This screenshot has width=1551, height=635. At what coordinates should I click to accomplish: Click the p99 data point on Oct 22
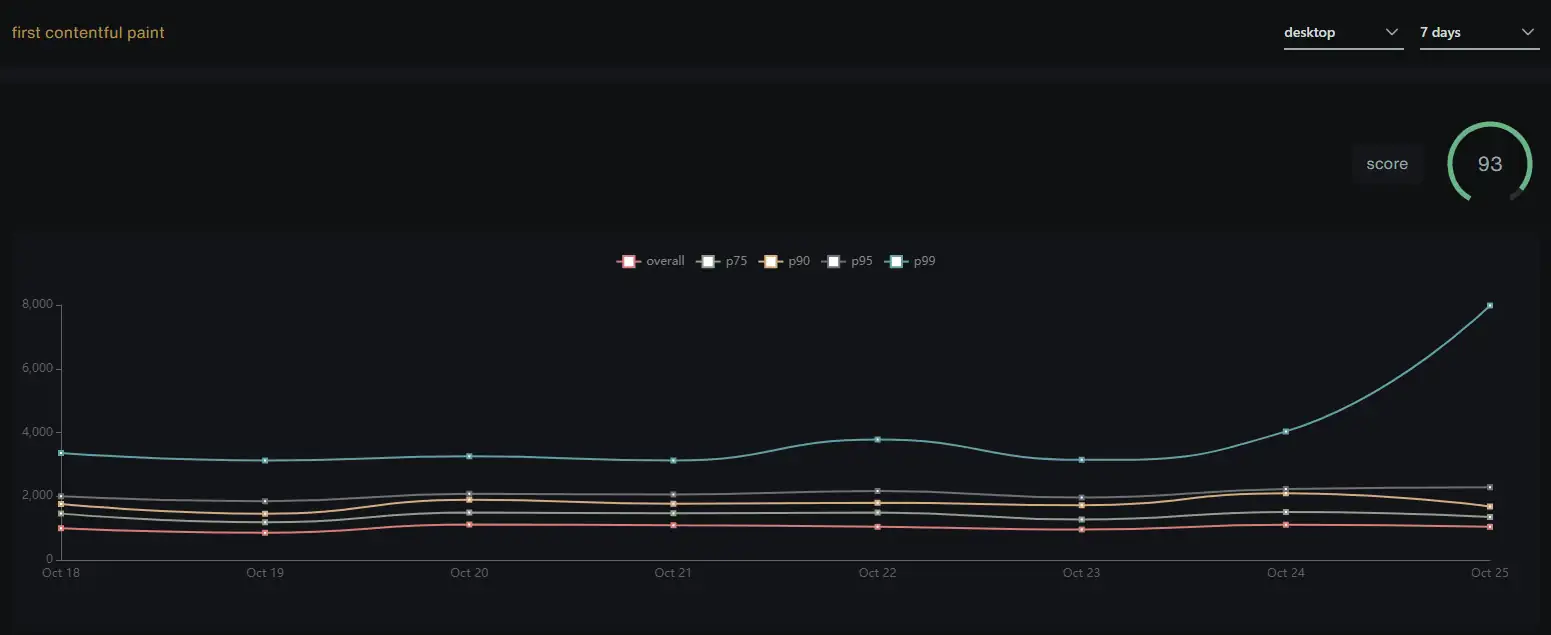coord(877,439)
